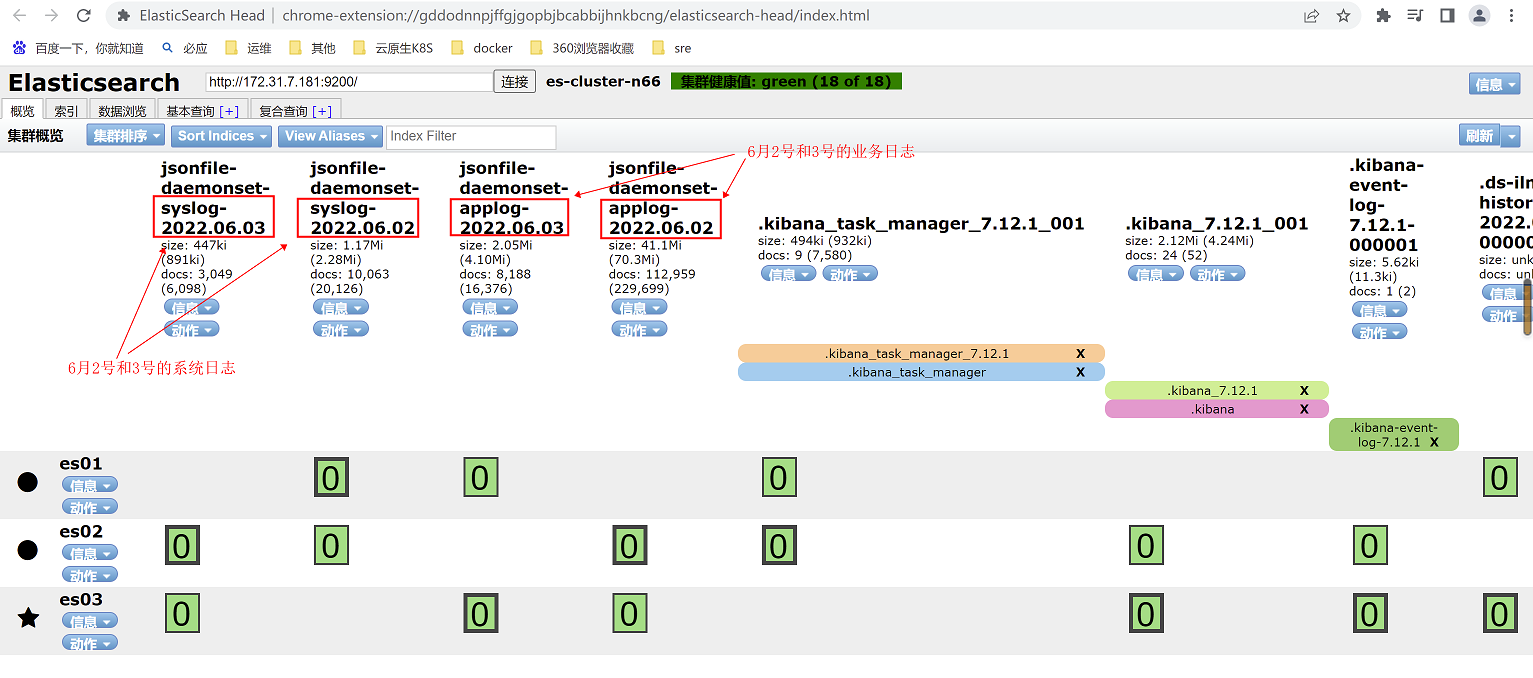The image size is (1533, 678).
Task: Click the es01 shard 0 of syslog-2022.06.02
Action: pos(330,478)
